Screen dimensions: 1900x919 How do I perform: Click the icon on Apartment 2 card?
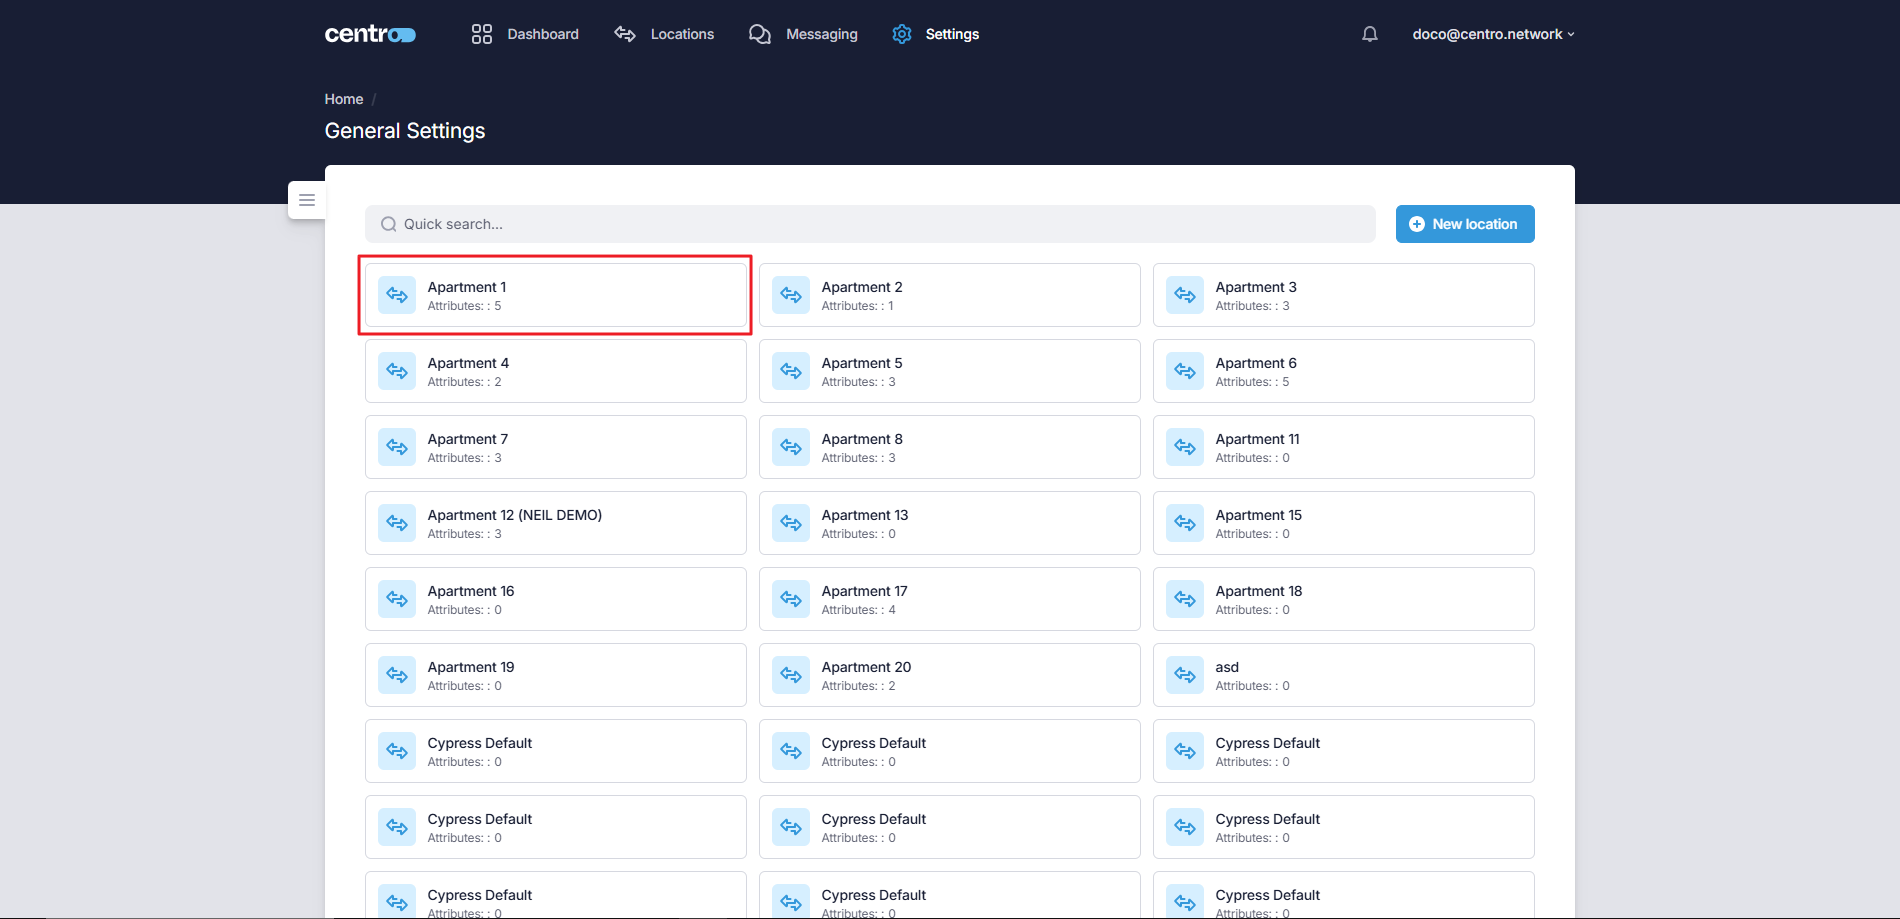click(791, 295)
